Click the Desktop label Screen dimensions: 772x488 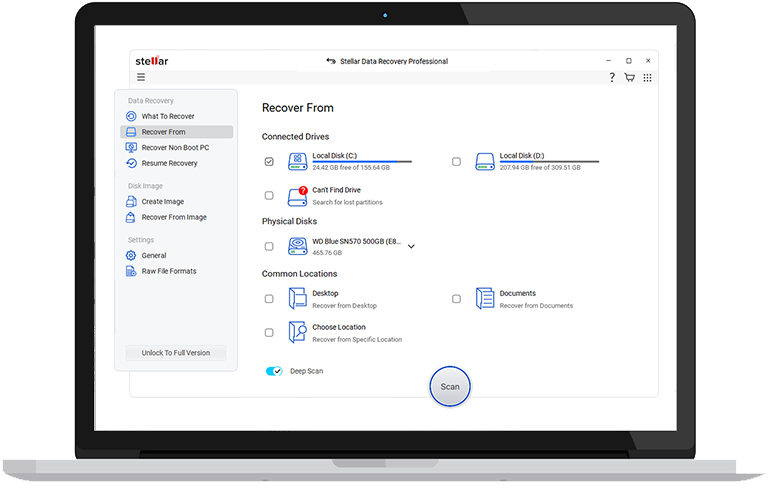point(325,293)
